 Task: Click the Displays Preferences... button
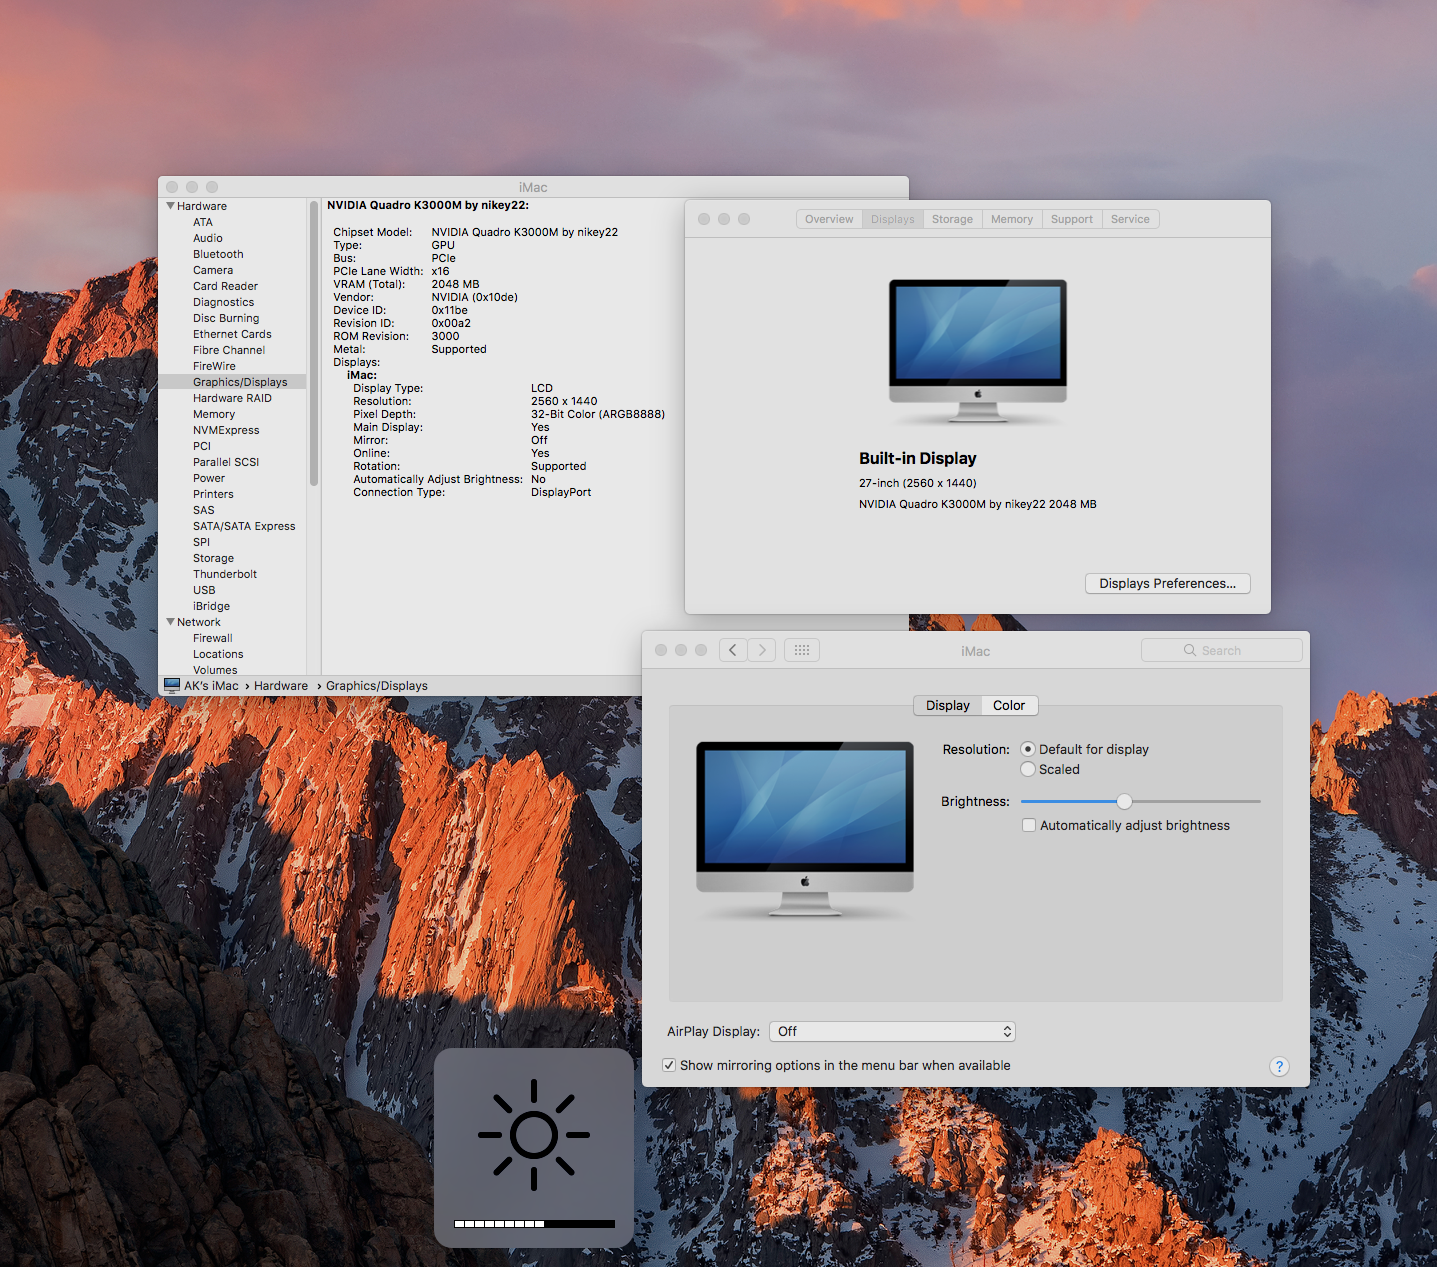coord(1168,583)
